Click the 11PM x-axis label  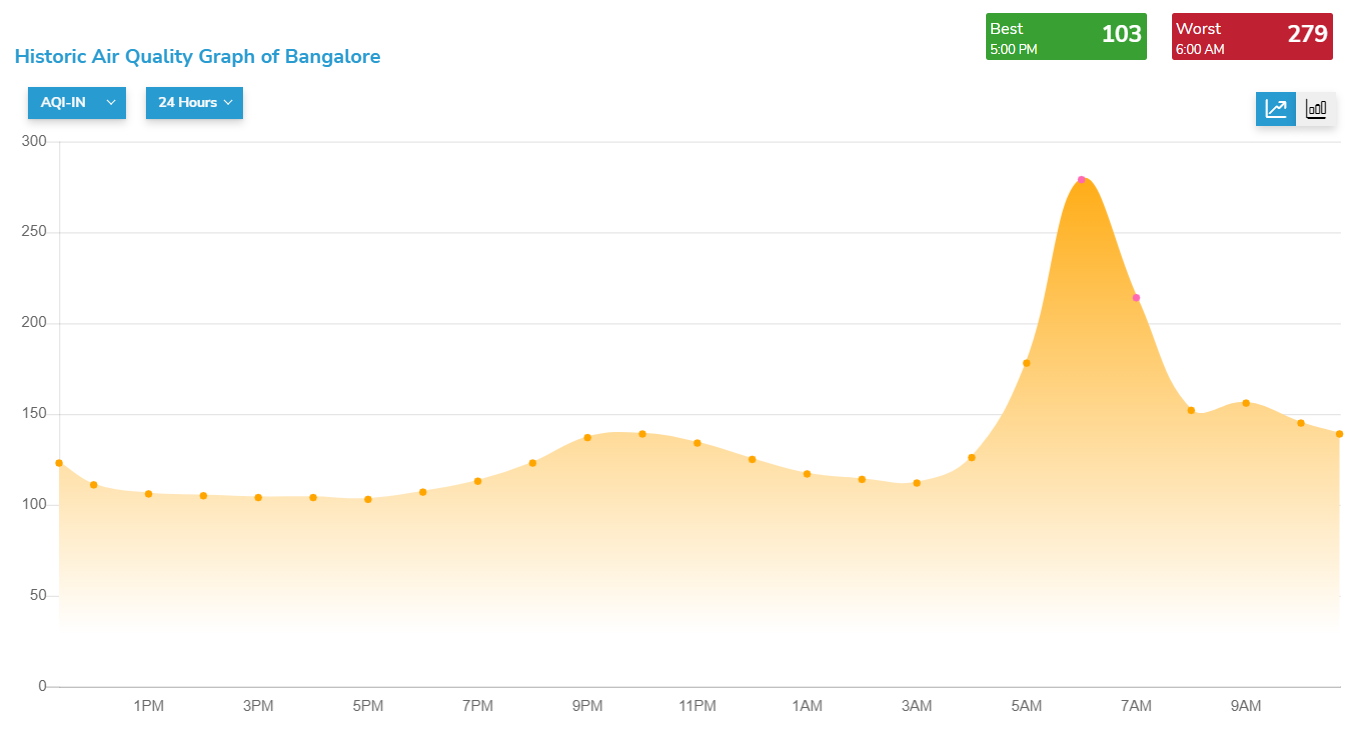[x=697, y=706]
